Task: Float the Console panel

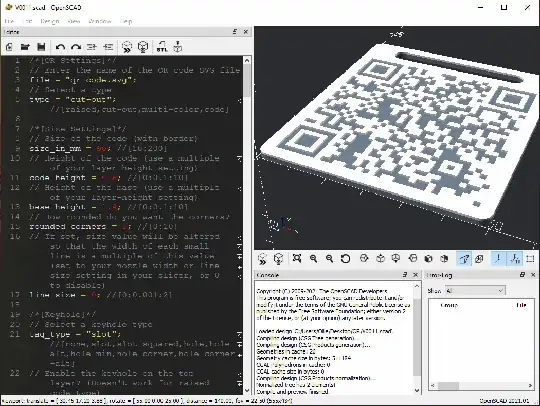Action: [405, 275]
